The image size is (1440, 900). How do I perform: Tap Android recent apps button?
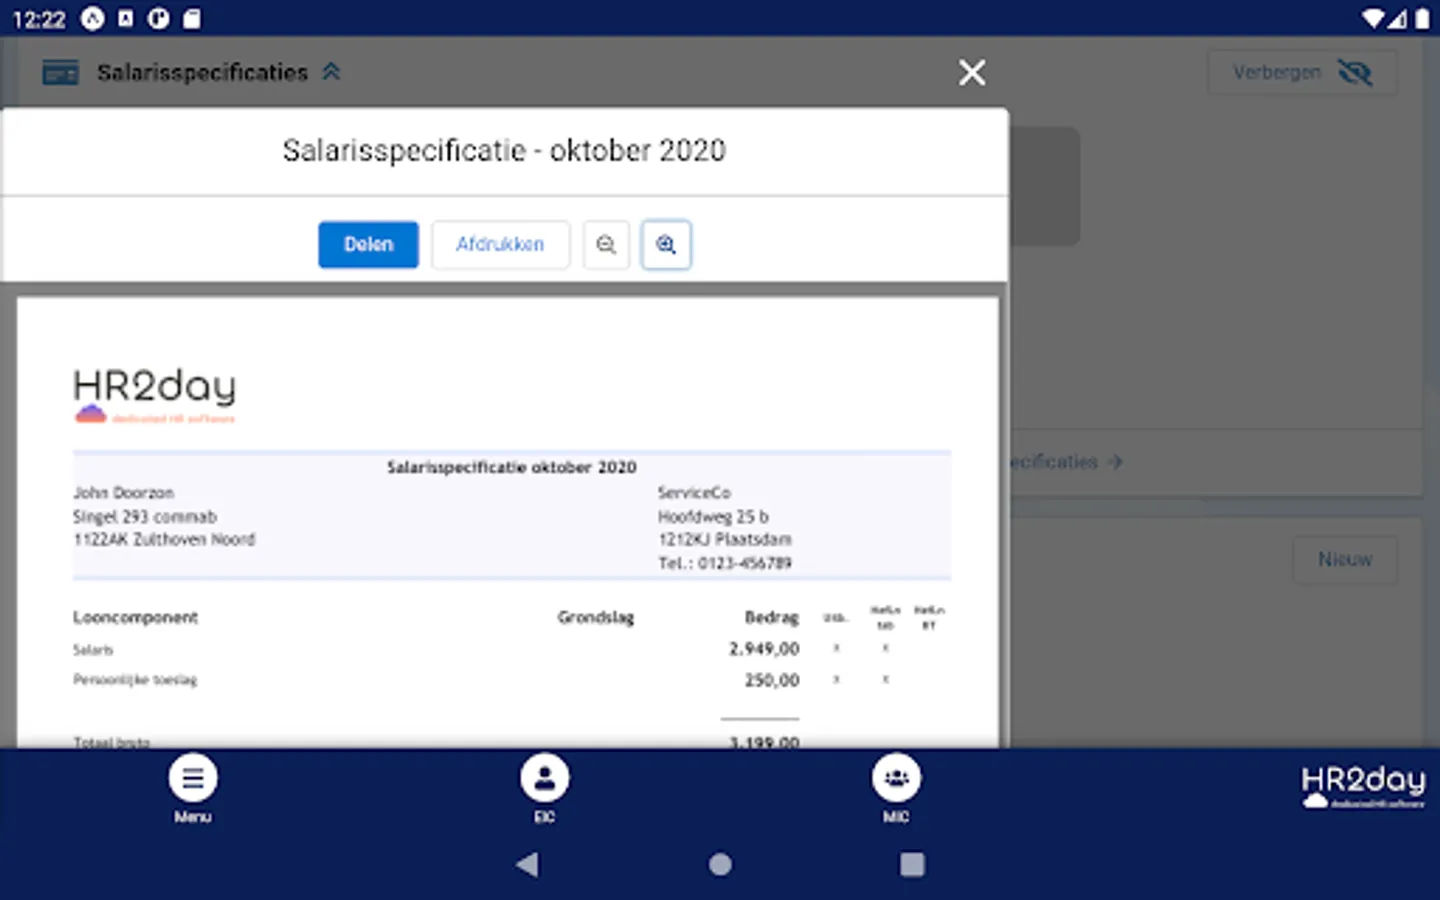(912, 864)
